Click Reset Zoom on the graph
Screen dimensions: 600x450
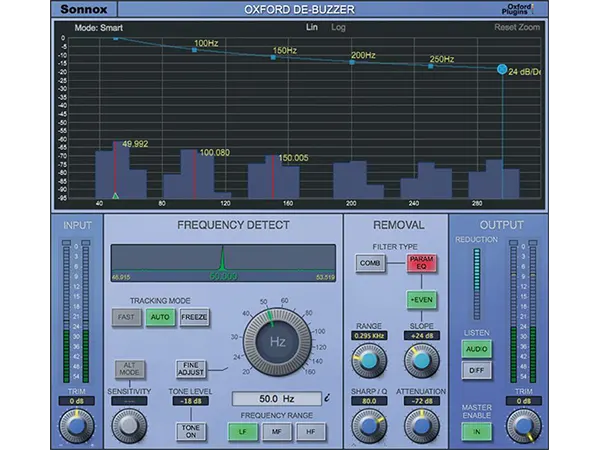pos(517,27)
